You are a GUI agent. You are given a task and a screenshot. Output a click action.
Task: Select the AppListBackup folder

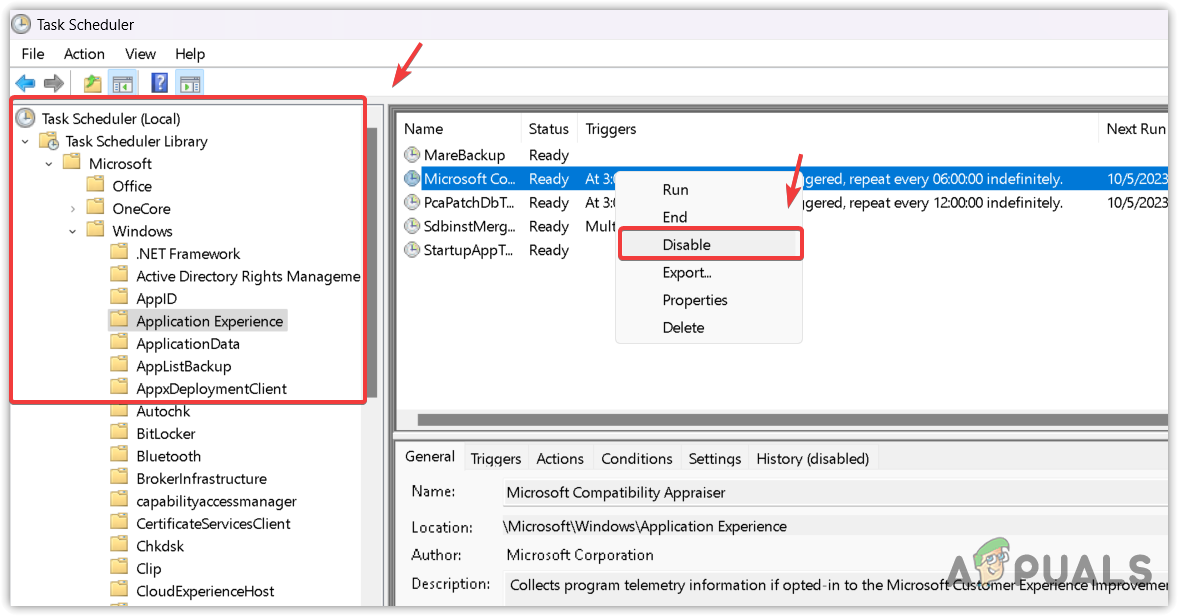click(x=183, y=367)
